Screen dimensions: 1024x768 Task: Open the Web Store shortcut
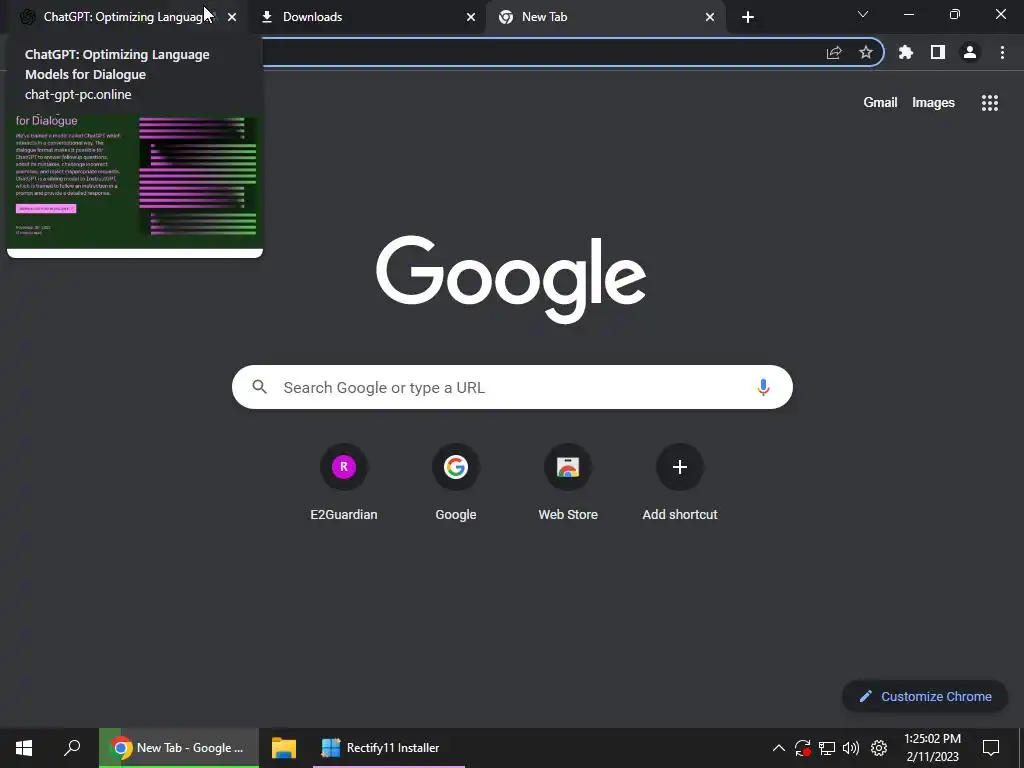pyautogui.click(x=568, y=482)
